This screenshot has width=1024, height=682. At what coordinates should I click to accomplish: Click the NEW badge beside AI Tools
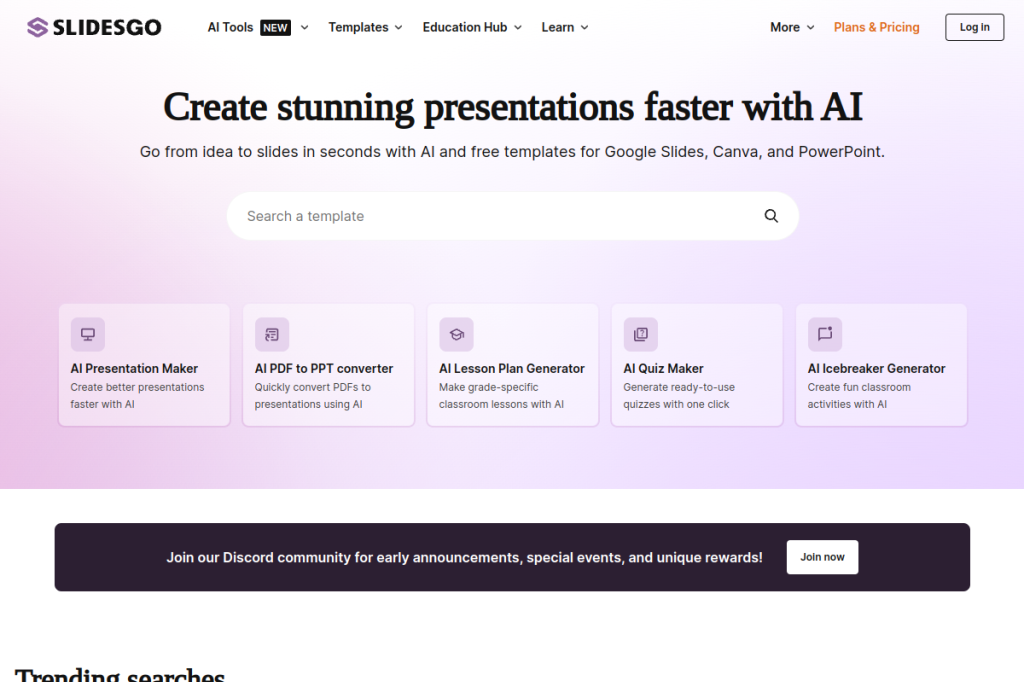tap(276, 27)
